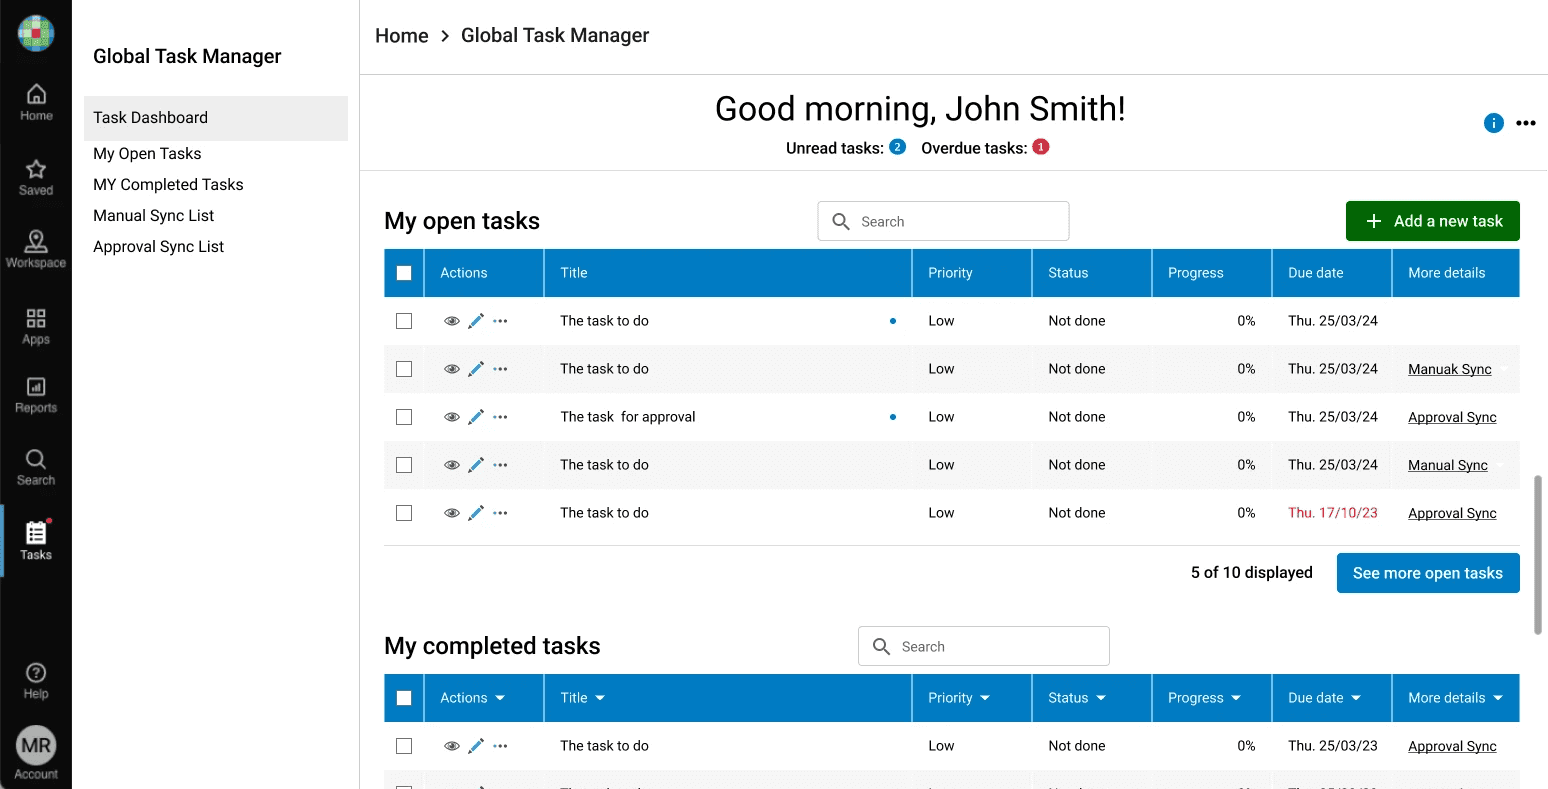Viewport: 1548px width, 789px height.
Task: Click the Unread tasks count badge
Action: tap(897, 147)
